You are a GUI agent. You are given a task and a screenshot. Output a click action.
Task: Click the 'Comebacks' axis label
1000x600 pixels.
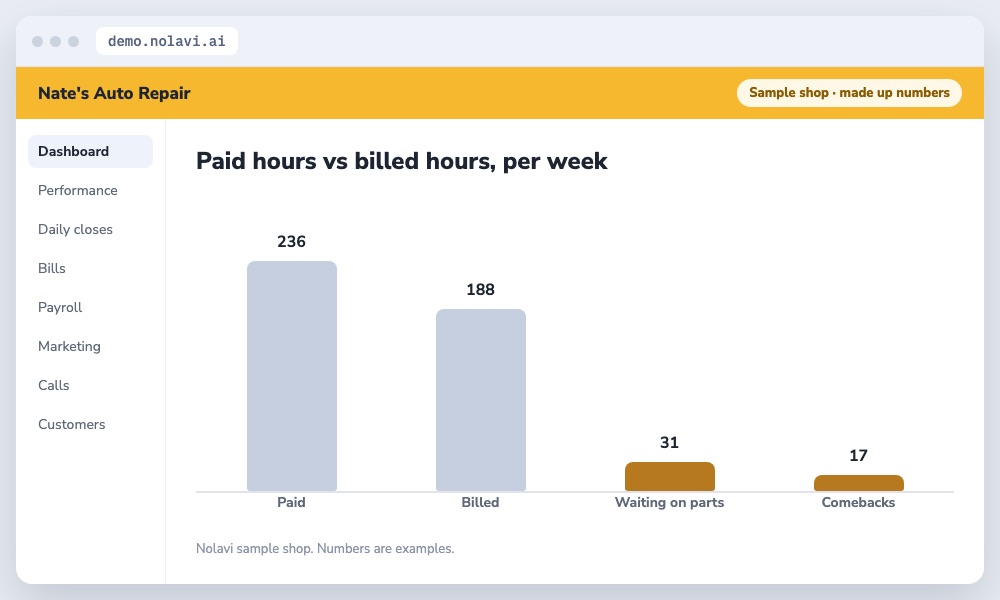tap(858, 502)
